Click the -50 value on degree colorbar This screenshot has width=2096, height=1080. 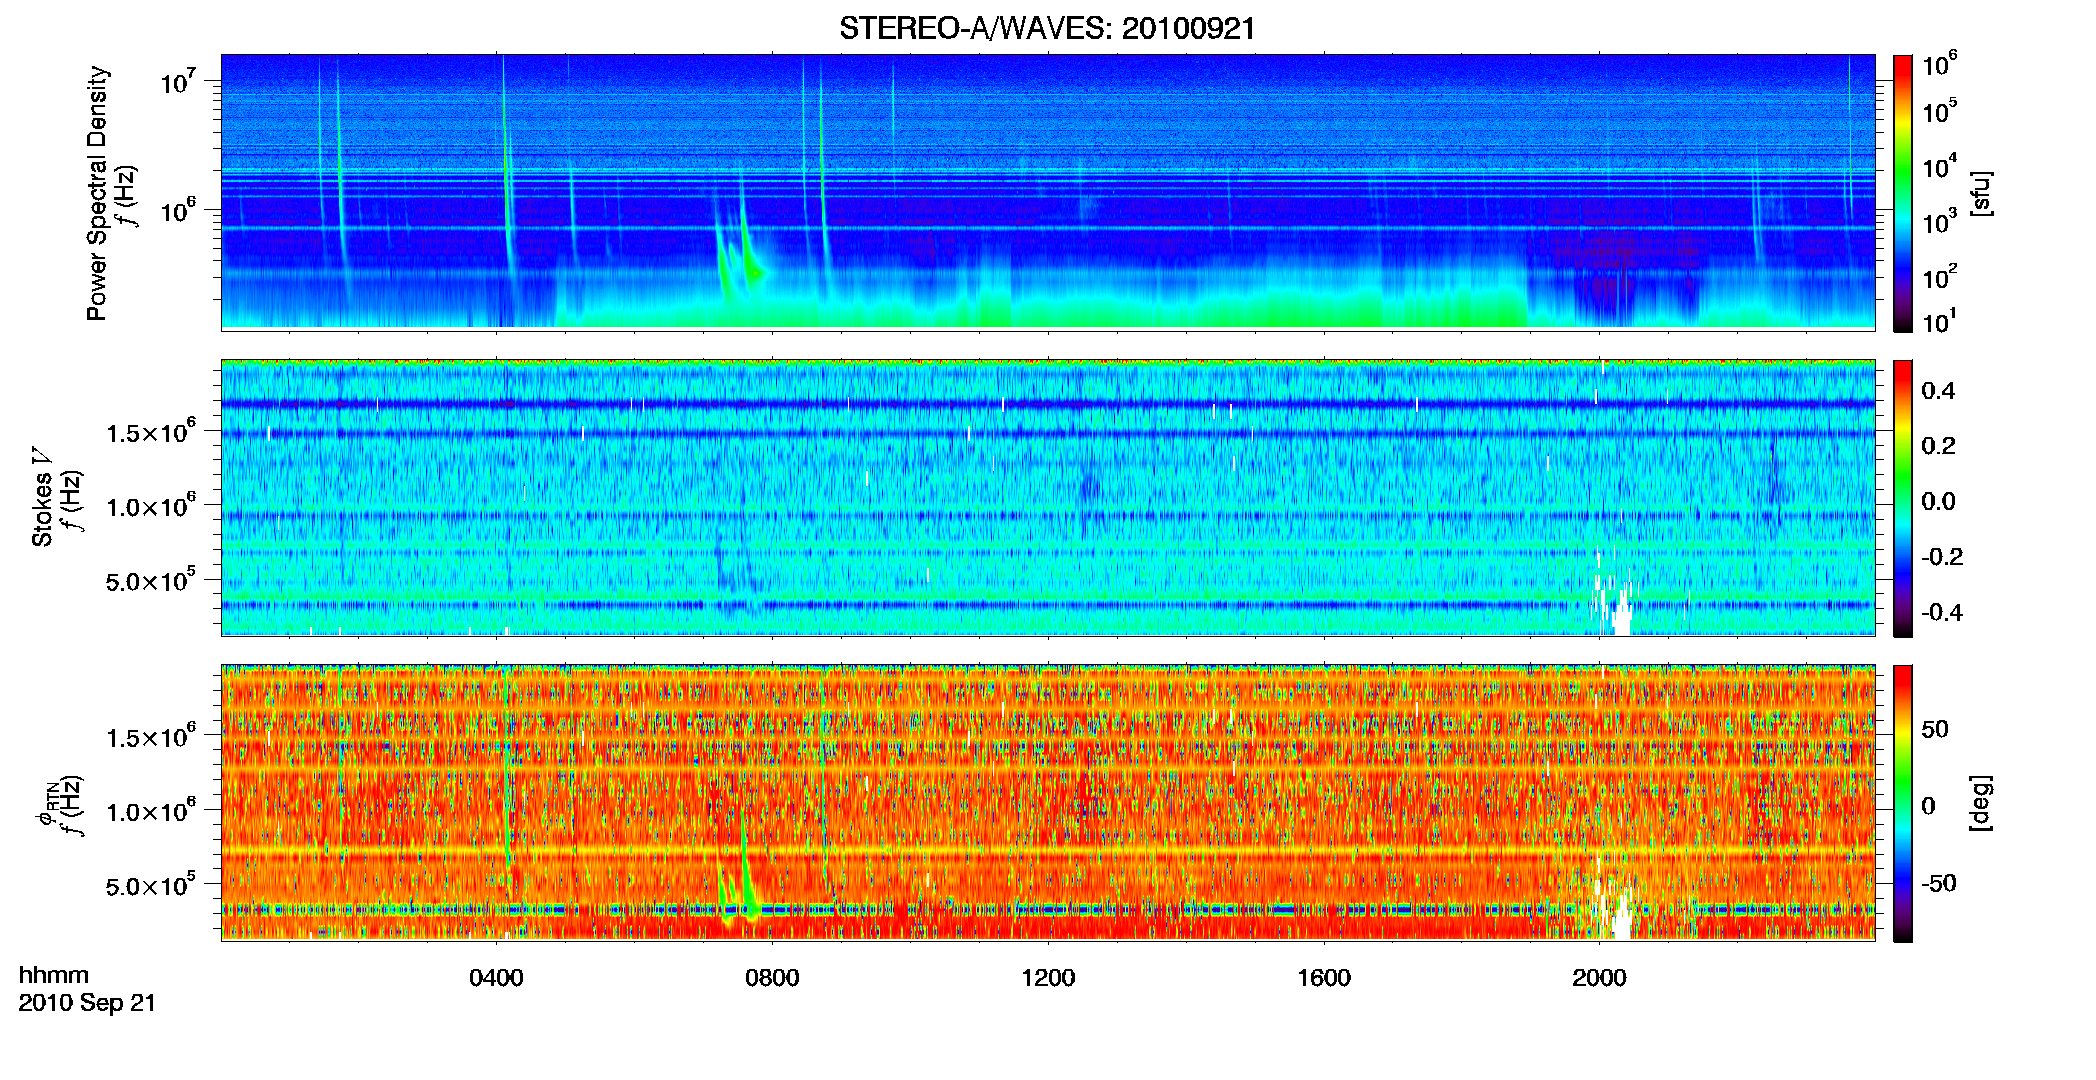tap(1938, 884)
